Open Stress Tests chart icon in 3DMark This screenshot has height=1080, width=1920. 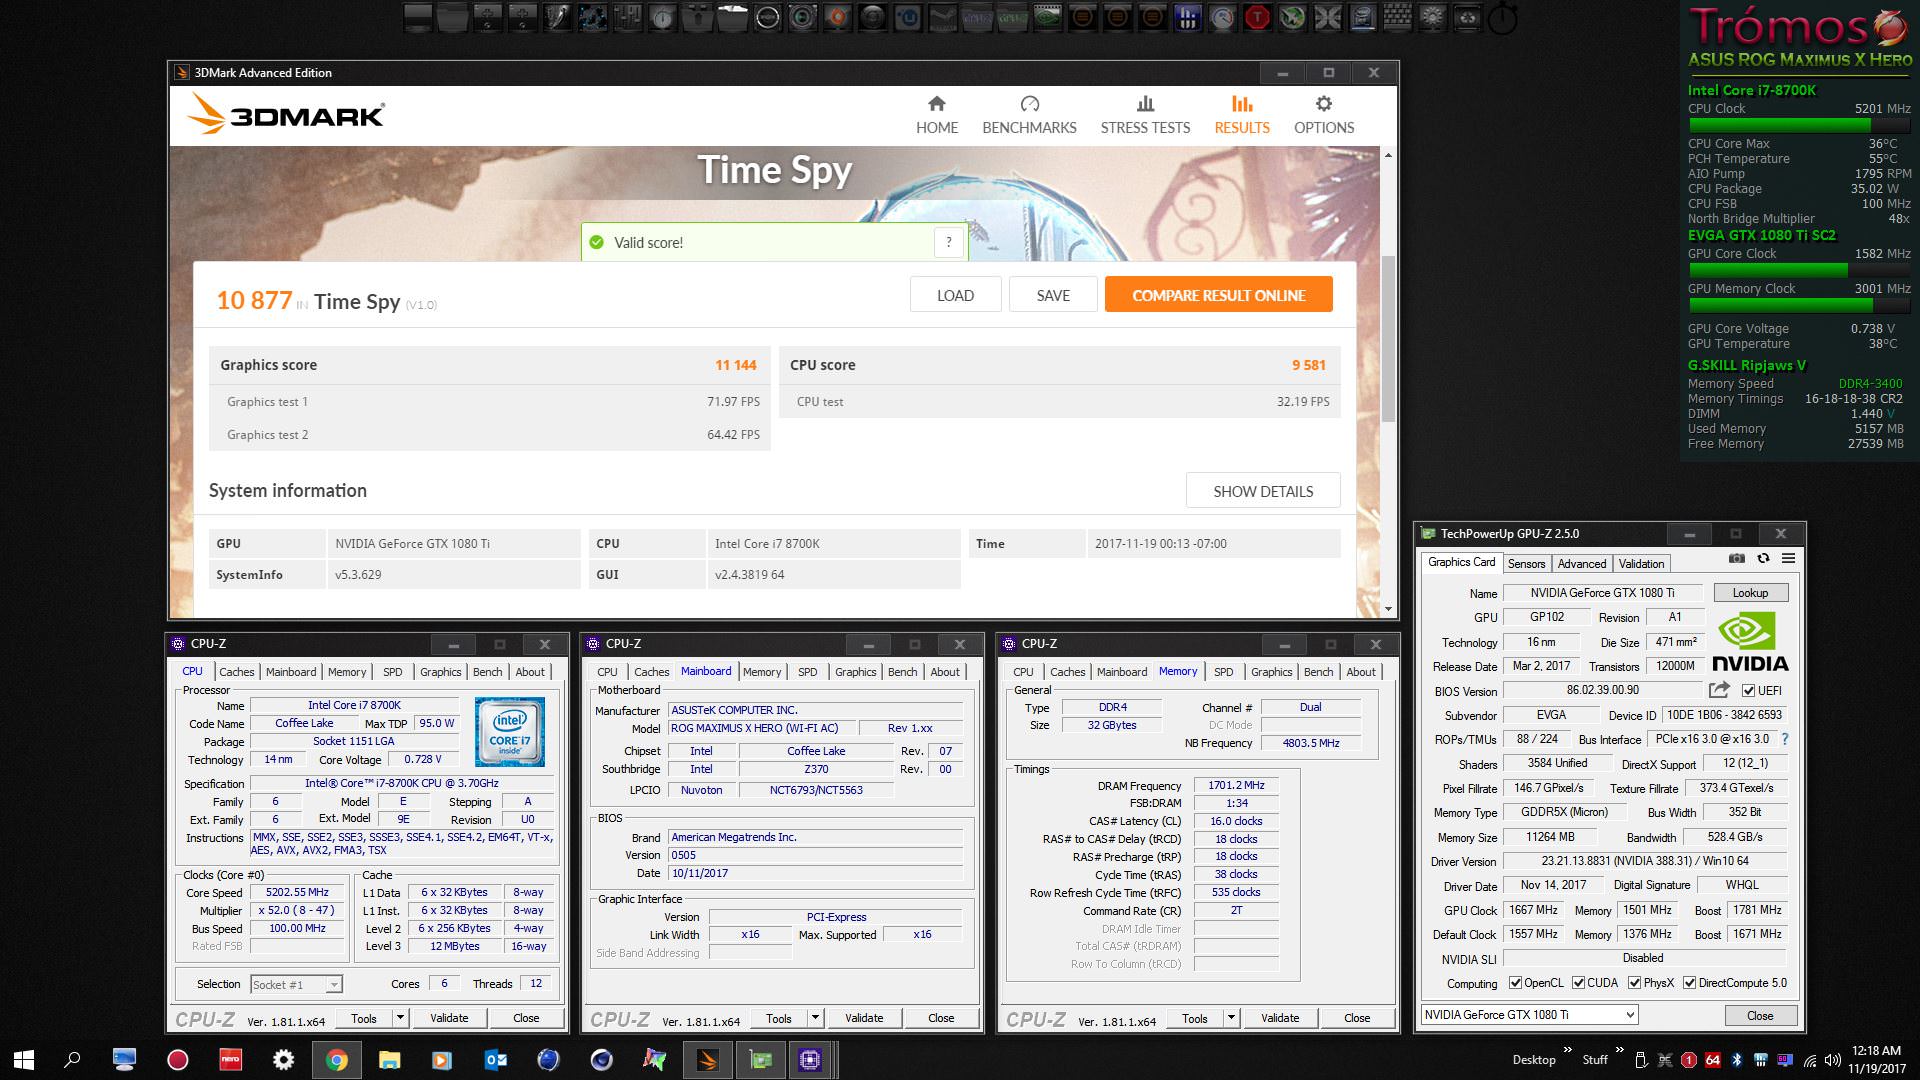point(1145,104)
